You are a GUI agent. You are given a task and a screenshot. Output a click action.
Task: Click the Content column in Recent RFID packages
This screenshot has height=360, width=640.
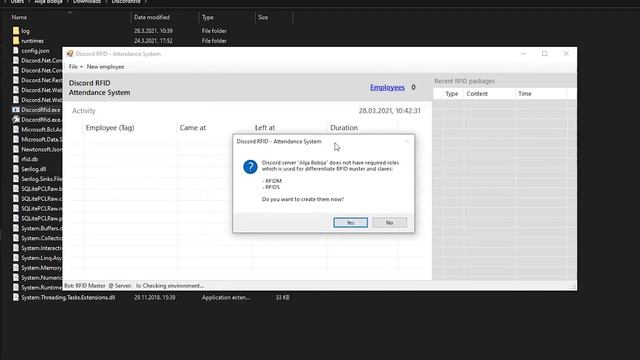(477, 94)
